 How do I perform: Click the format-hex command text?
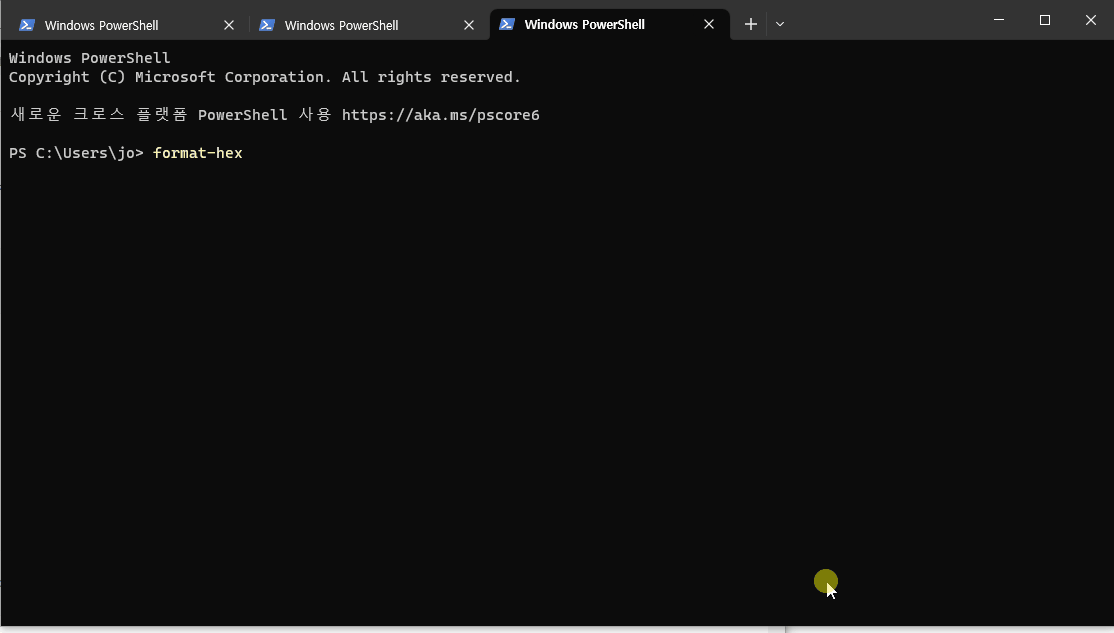pyautogui.click(x=198, y=153)
